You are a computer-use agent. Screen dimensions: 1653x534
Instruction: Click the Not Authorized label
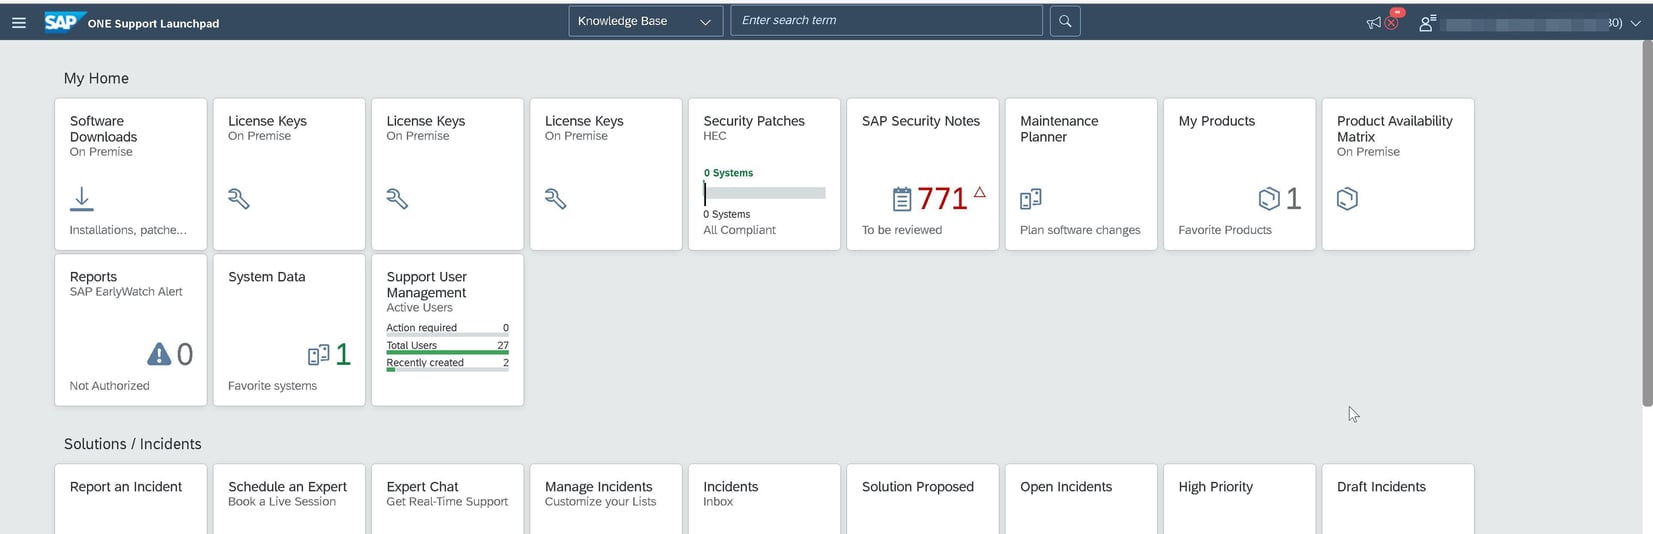110,386
